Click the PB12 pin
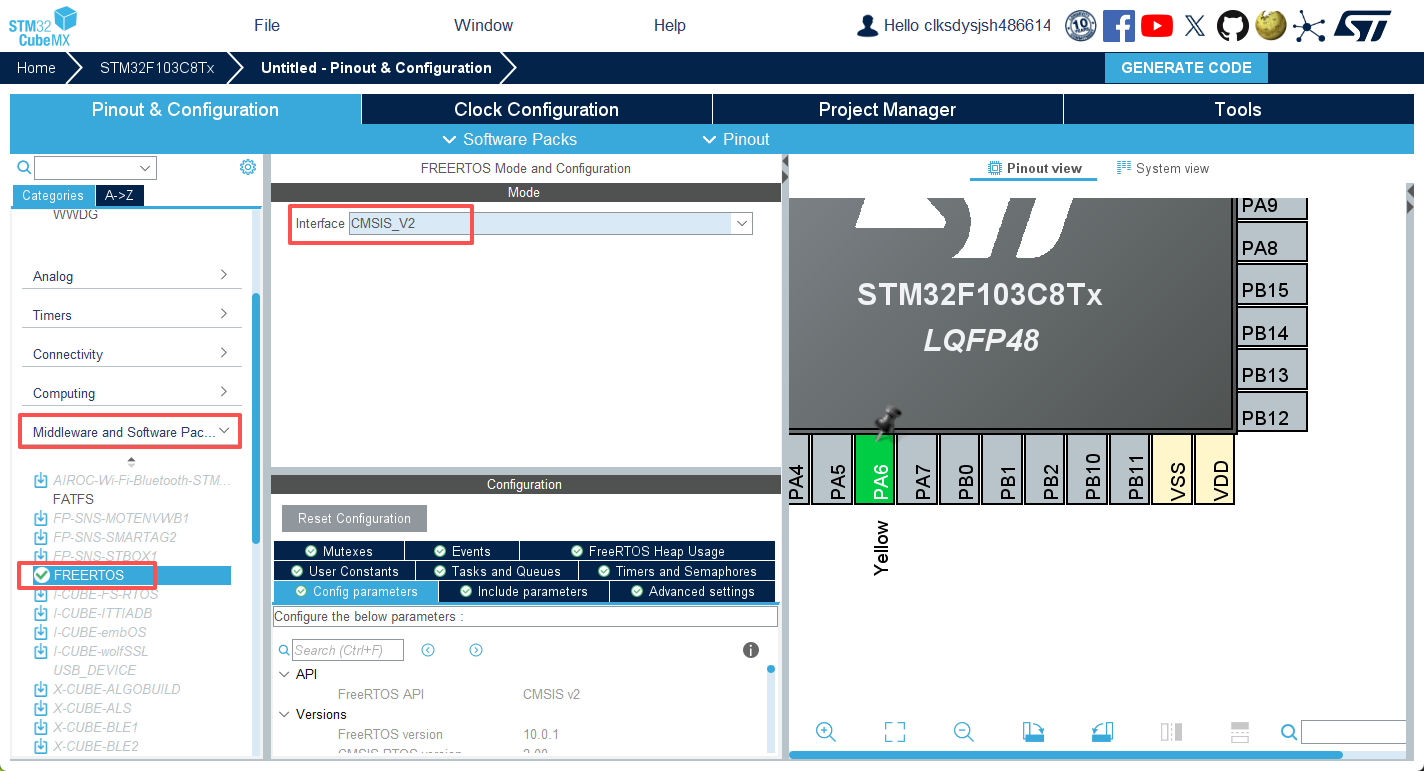This screenshot has height=771, width=1424. point(1273,411)
